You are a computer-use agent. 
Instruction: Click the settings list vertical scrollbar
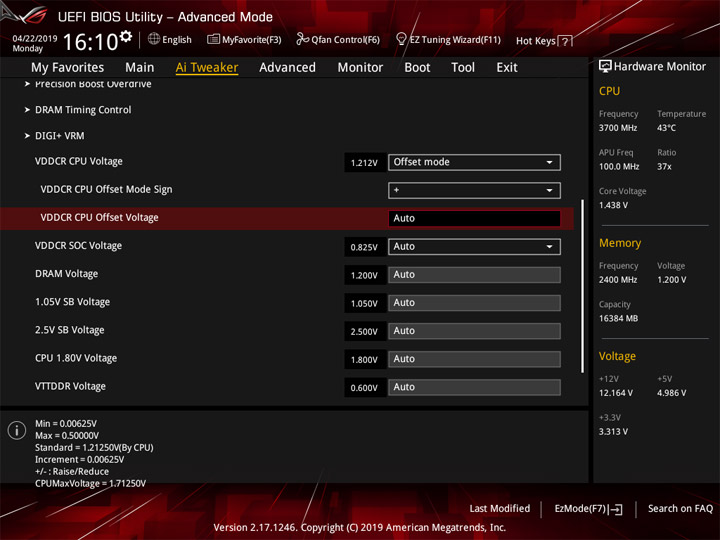click(583, 286)
